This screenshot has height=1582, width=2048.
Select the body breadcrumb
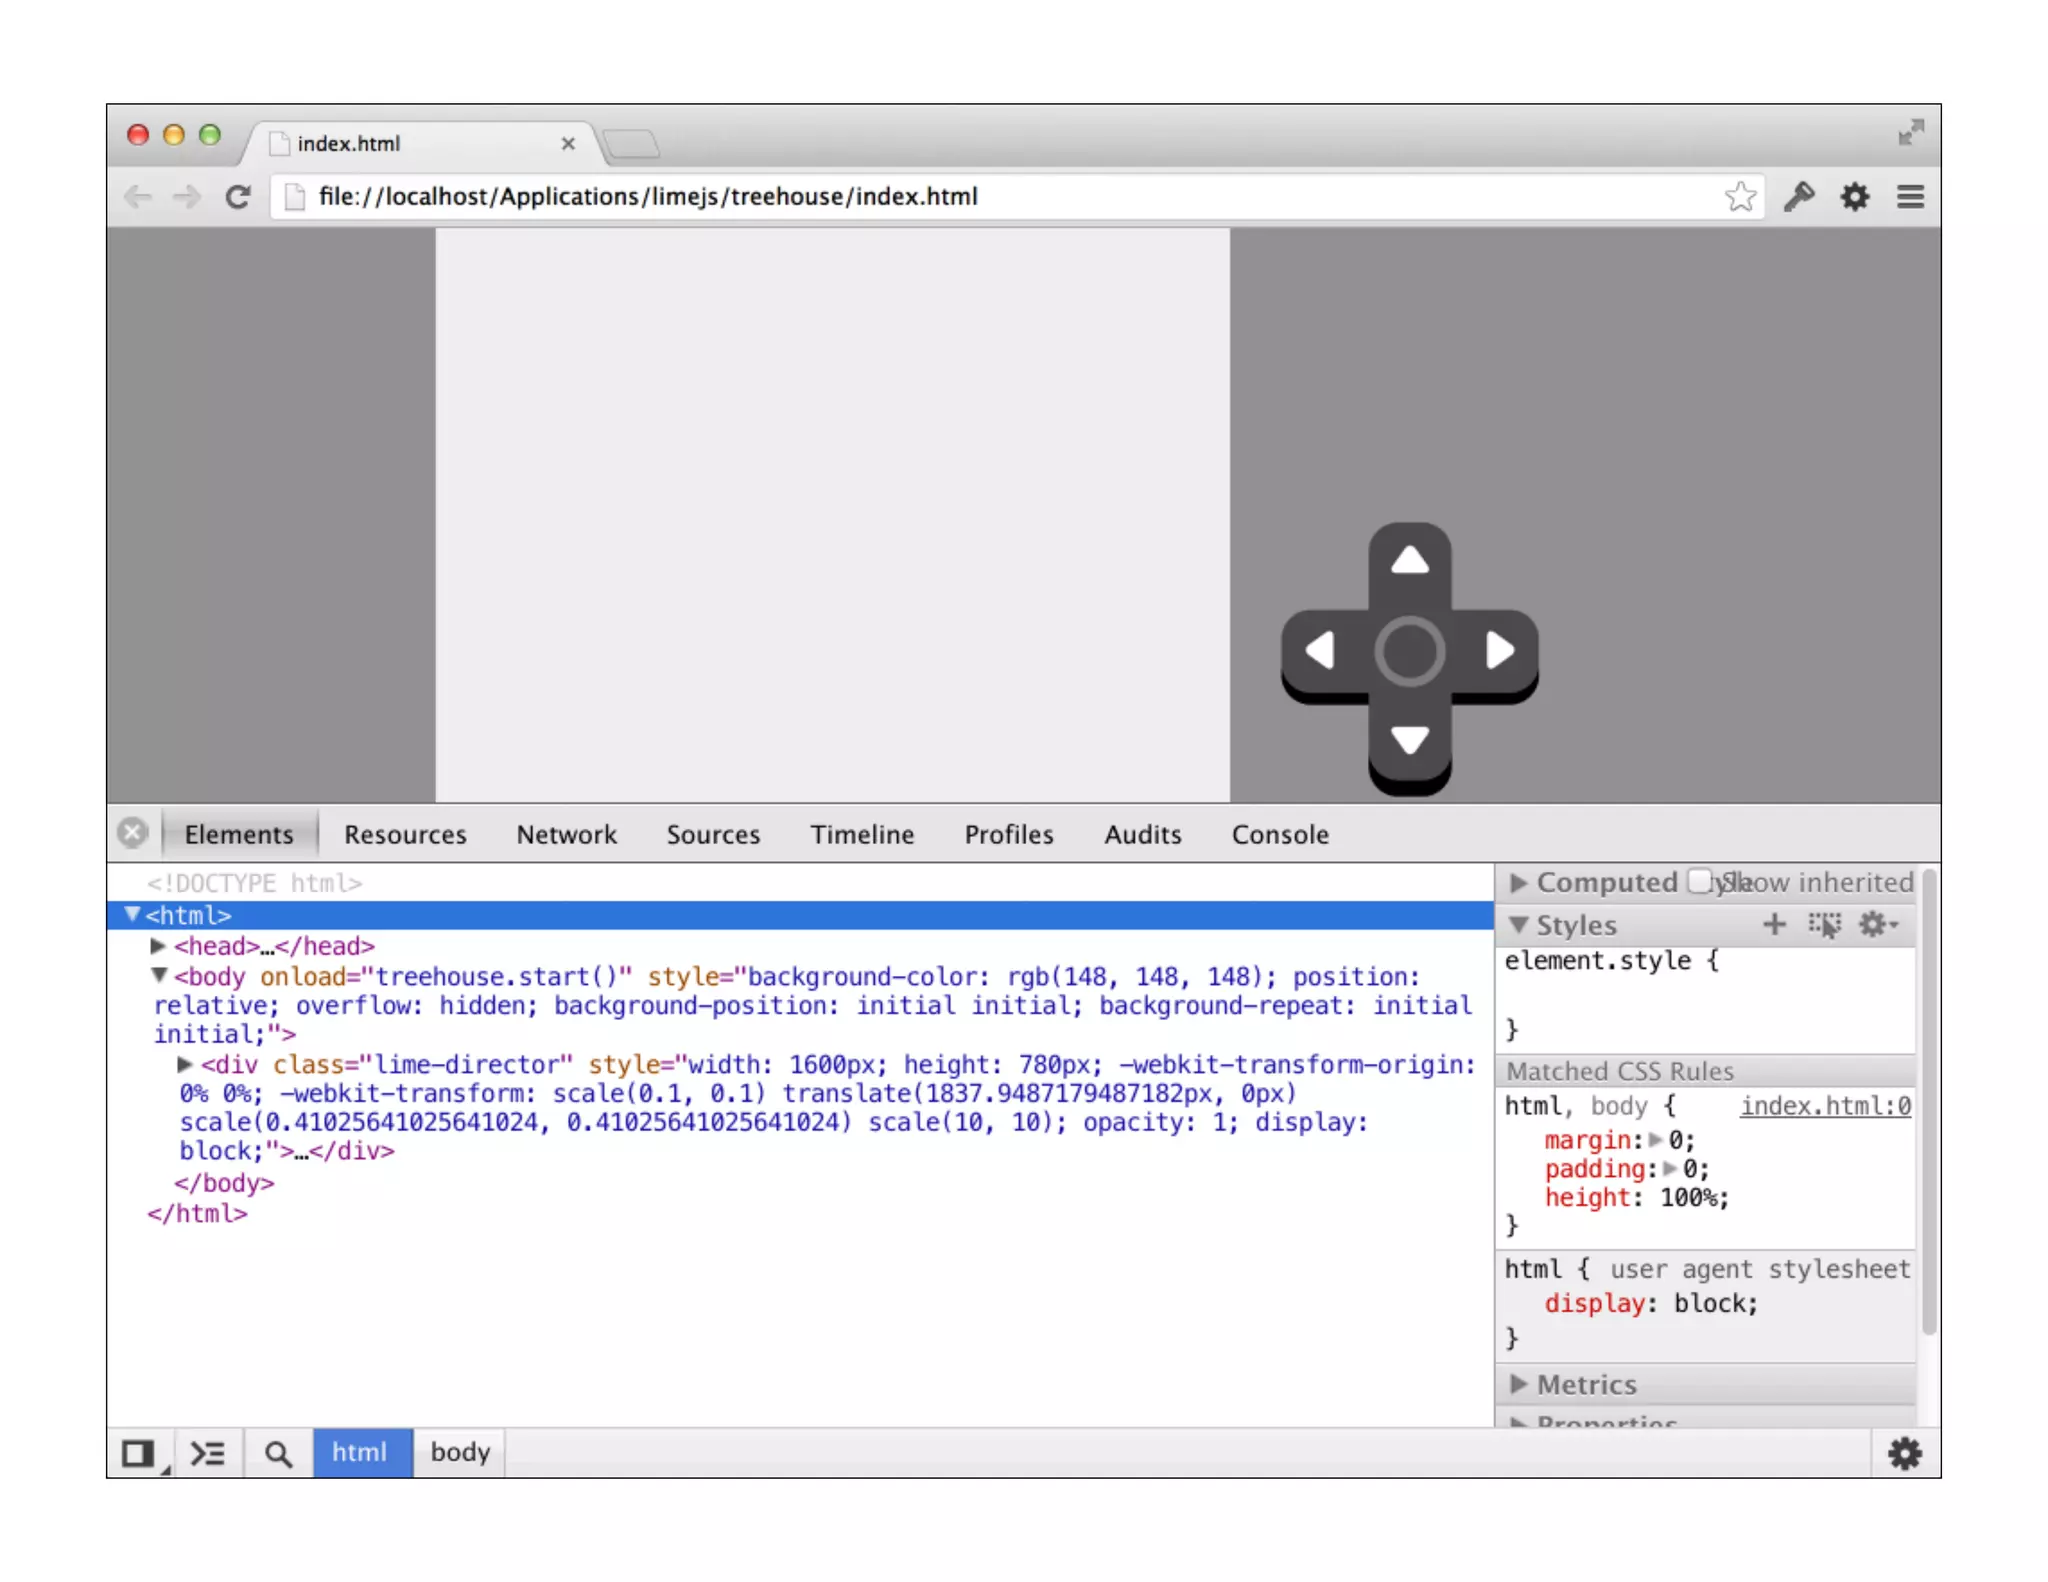tap(460, 1452)
